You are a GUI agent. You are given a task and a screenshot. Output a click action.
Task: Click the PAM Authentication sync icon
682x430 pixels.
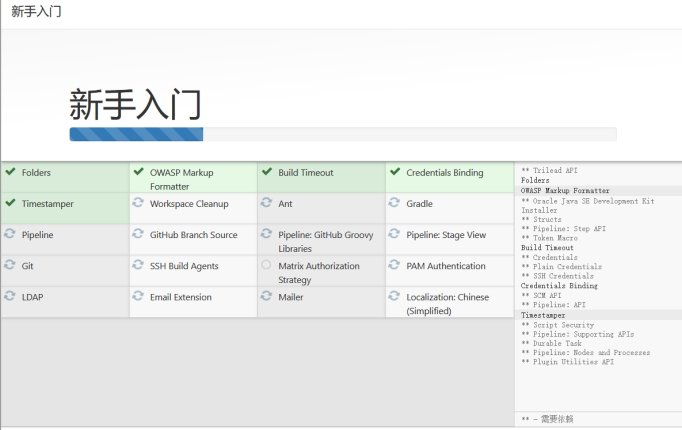(x=394, y=265)
